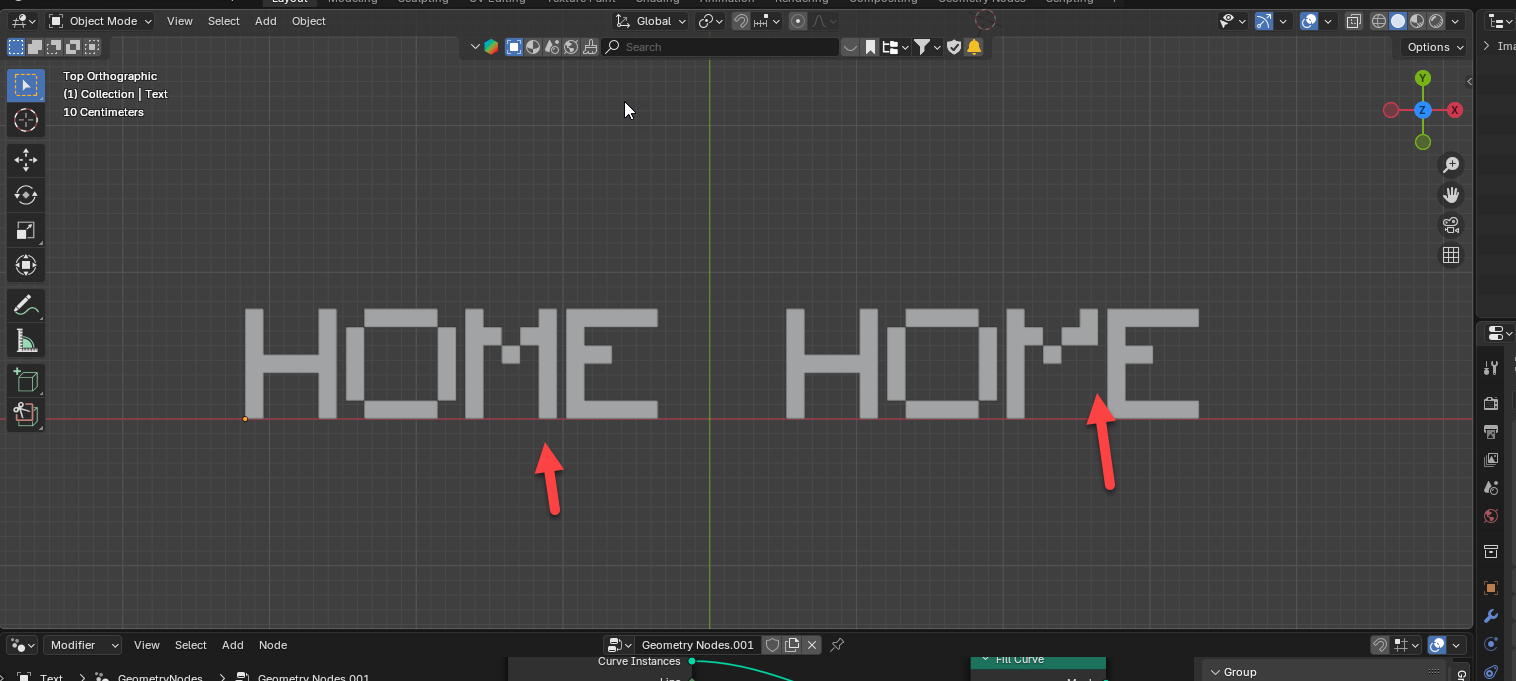Open the Node menu in node editor
The width and height of the screenshot is (1516, 681).
[273, 645]
